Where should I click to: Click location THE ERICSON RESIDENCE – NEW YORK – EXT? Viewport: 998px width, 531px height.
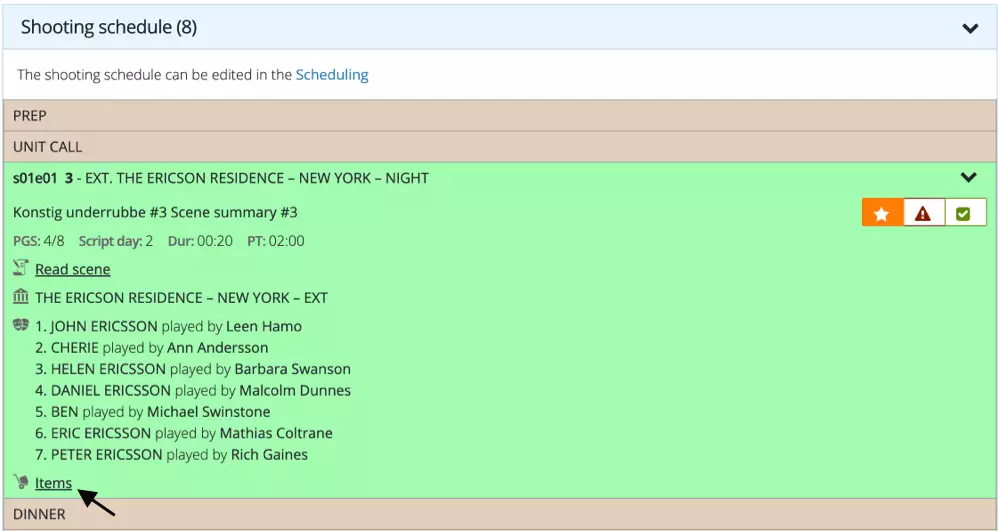pos(181,298)
